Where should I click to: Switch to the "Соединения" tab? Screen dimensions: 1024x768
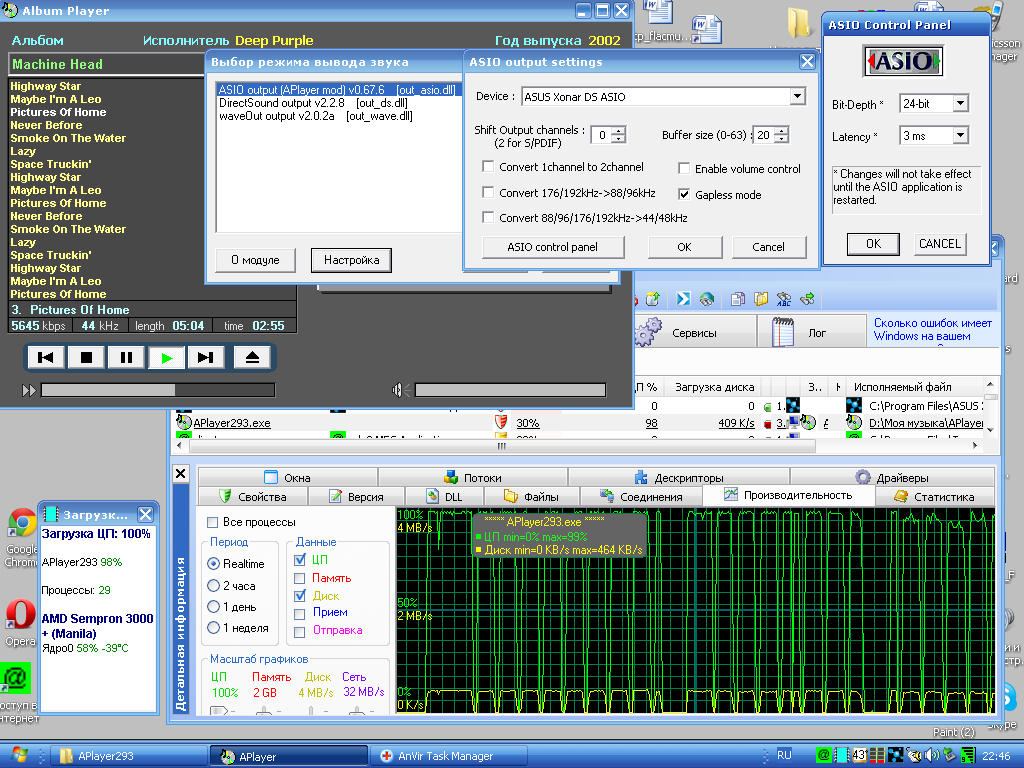pyautogui.click(x=641, y=496)
